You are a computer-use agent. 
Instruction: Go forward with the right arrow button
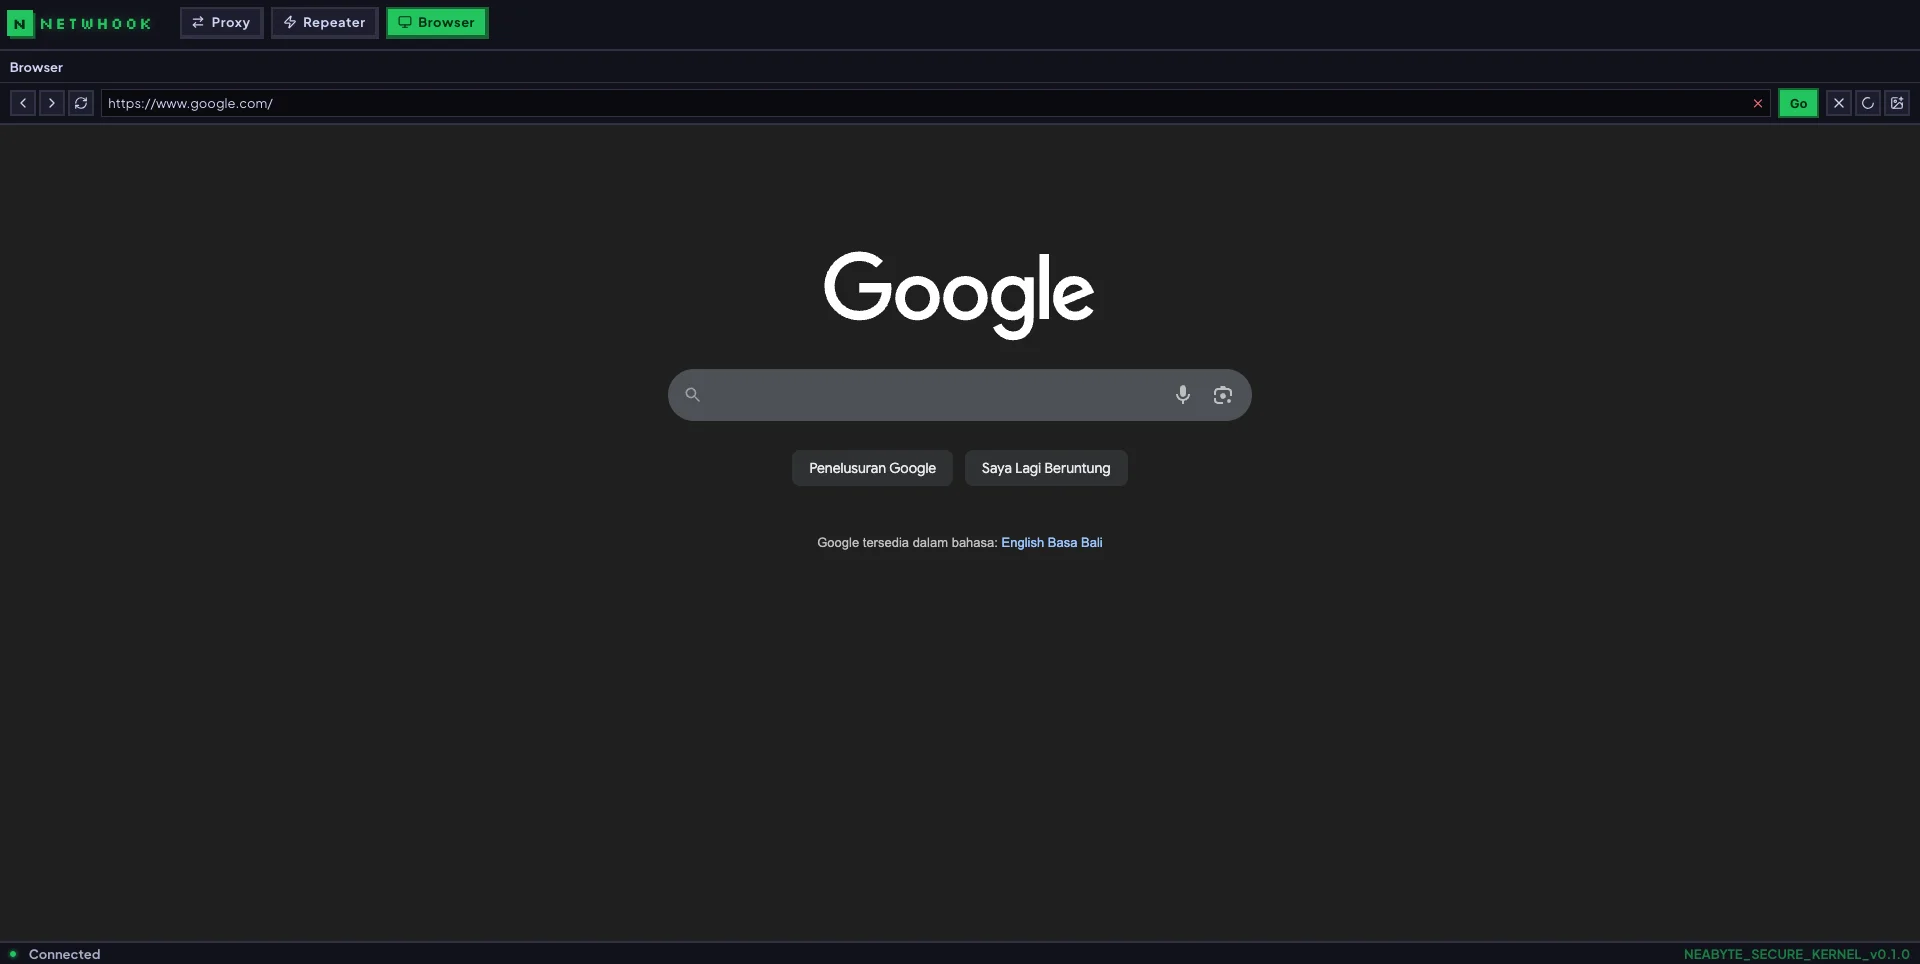[x=52, y=103]
